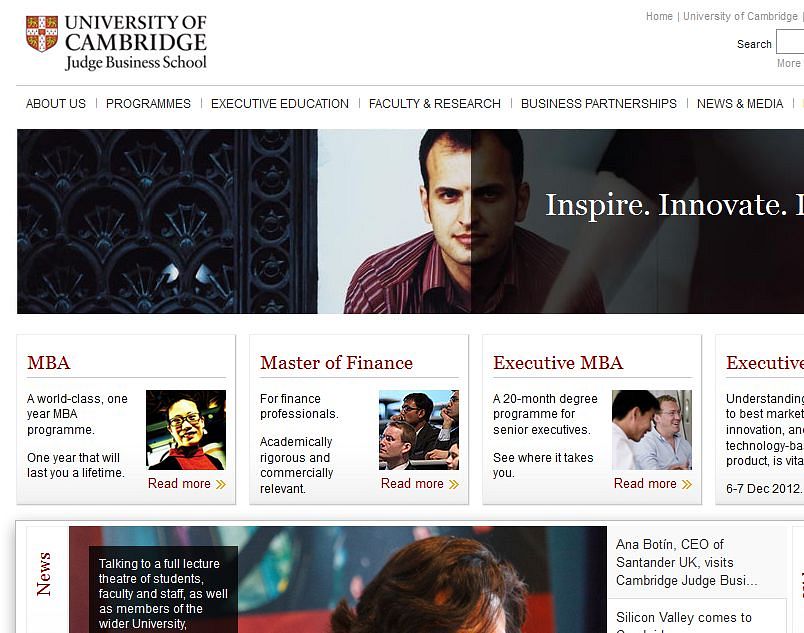Open the ABOUT US menu

(56, 104)
